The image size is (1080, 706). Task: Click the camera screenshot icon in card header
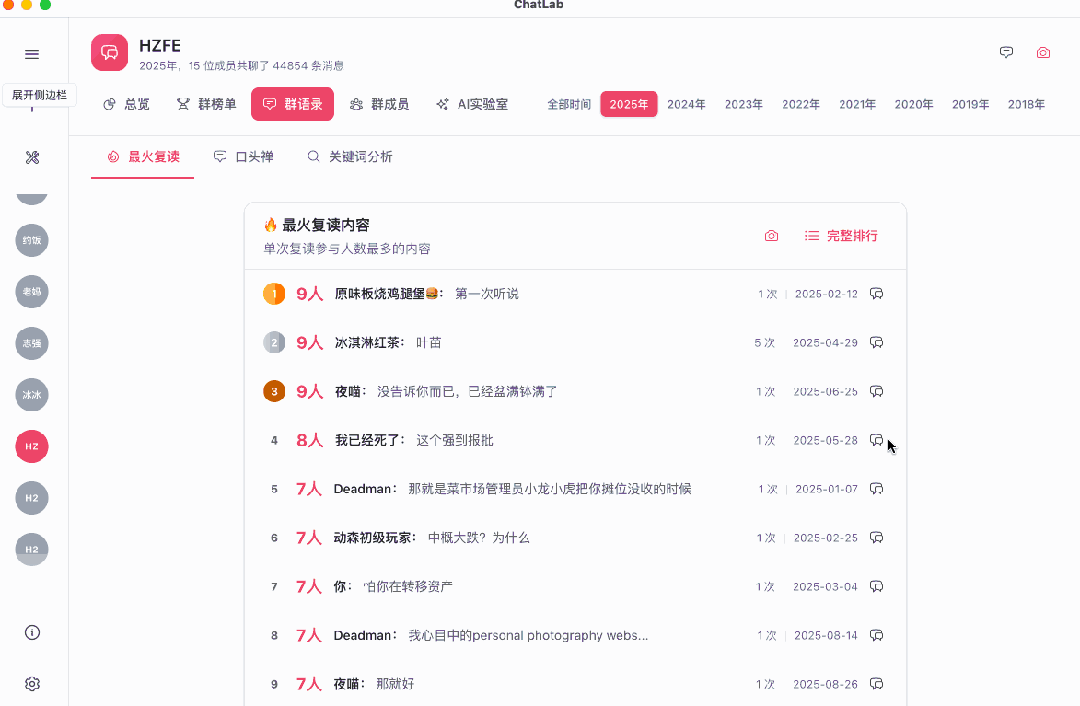pyautogui.click(x=771, y=235)
